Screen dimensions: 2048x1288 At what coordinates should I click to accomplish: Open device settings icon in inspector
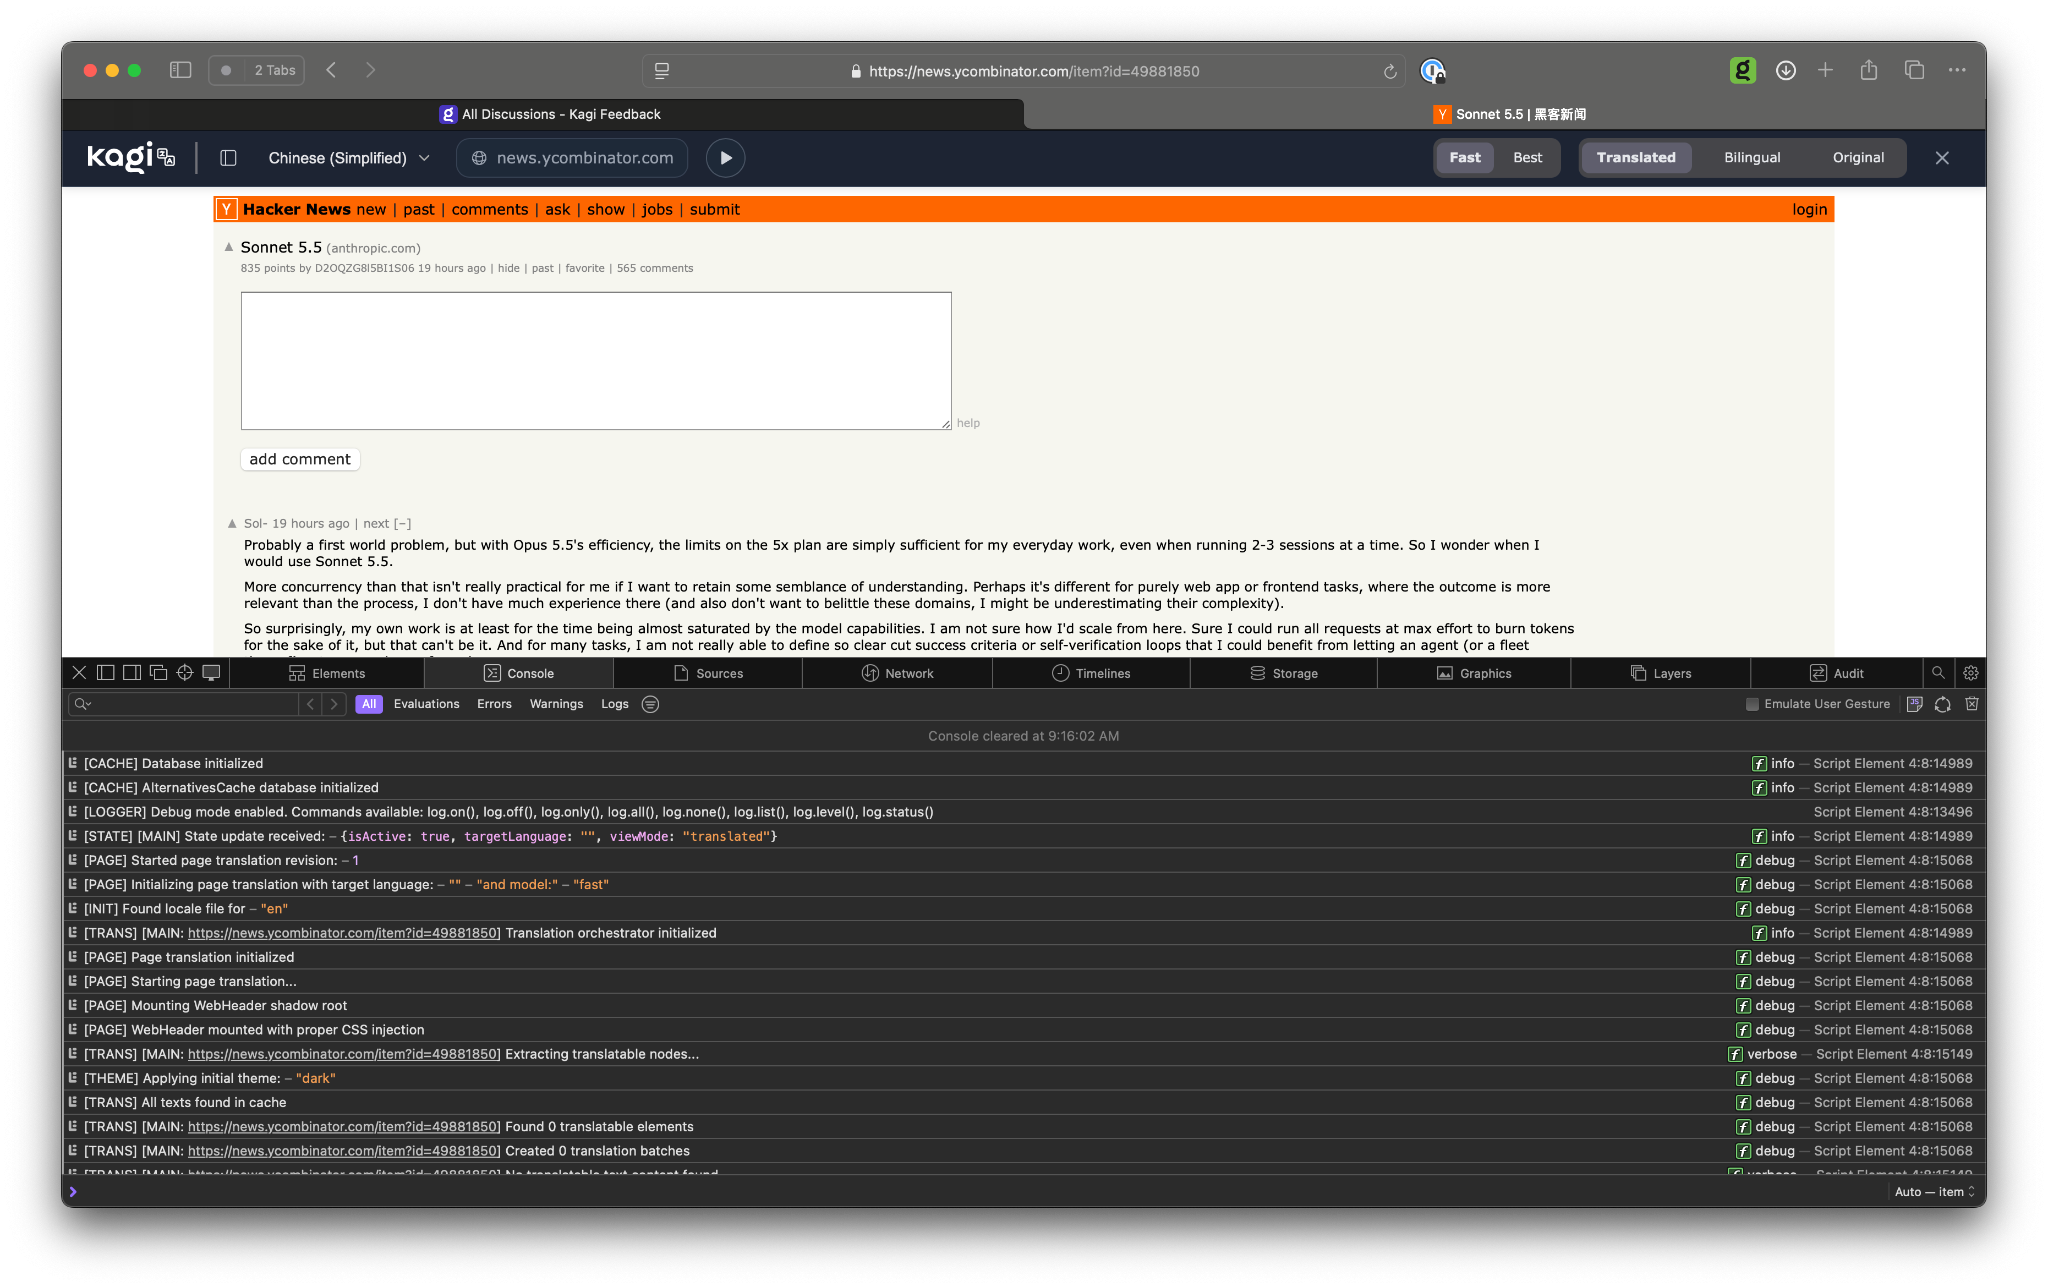pyautogui.click(x=211, y=673)
